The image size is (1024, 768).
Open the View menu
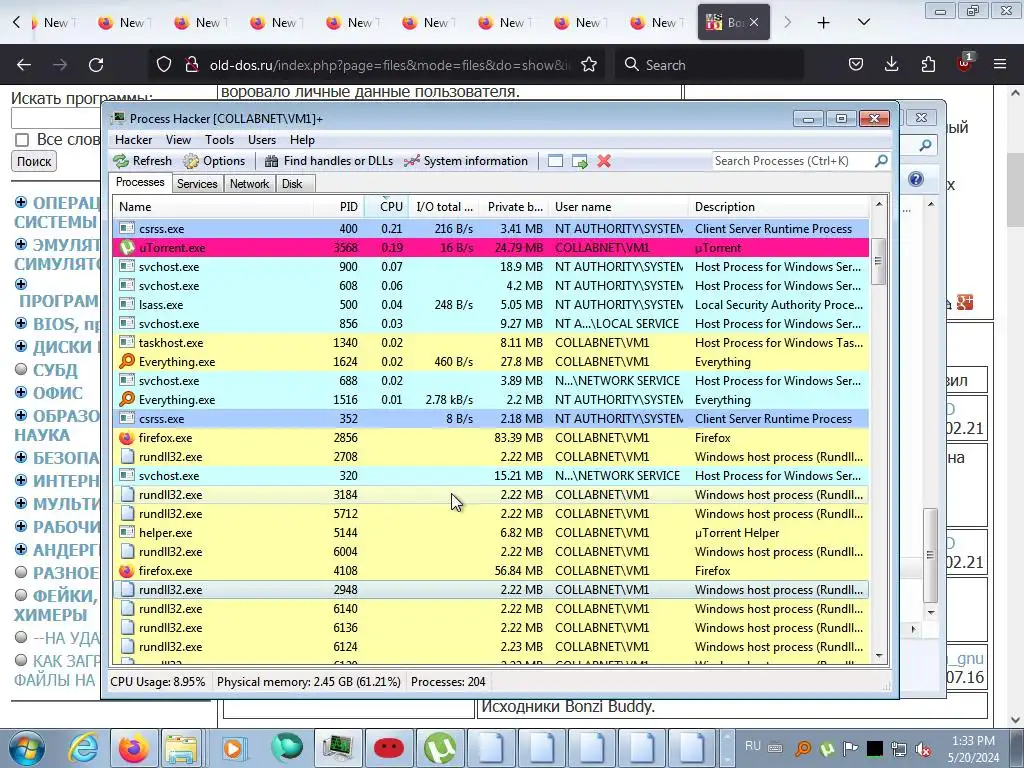178,140
